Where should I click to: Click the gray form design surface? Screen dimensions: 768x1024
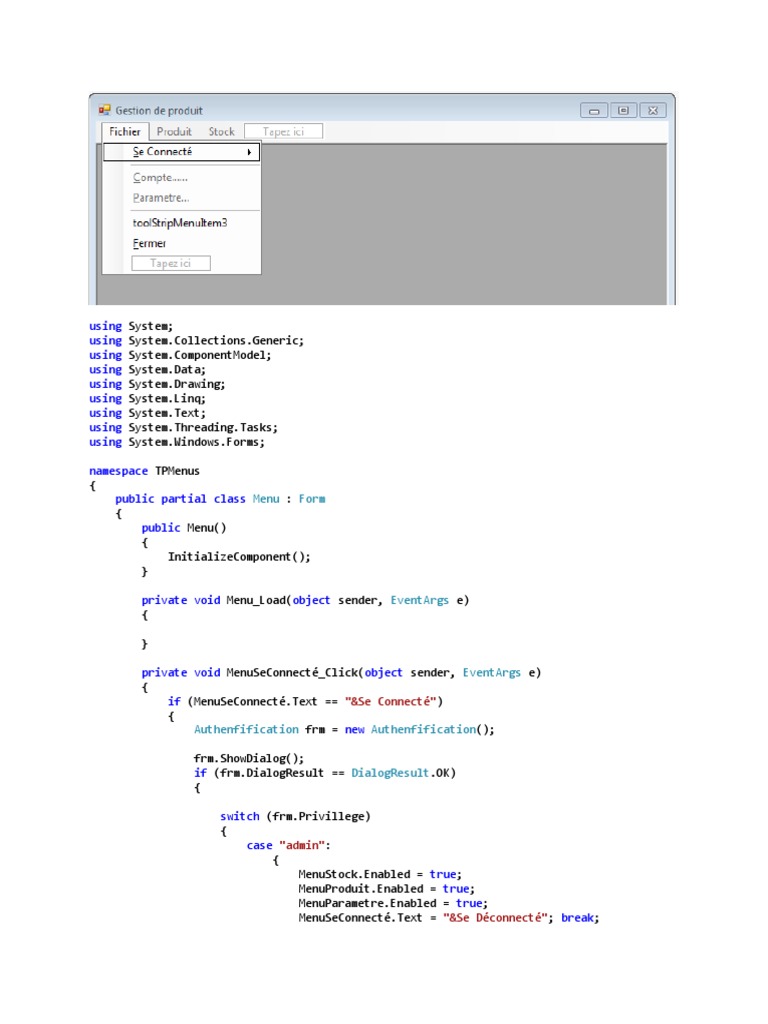[x=464, y=224]
